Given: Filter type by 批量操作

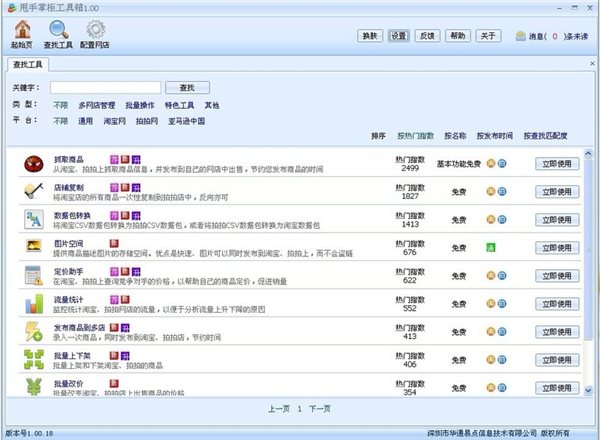Looking at the screenshot, I should point(140,105).
